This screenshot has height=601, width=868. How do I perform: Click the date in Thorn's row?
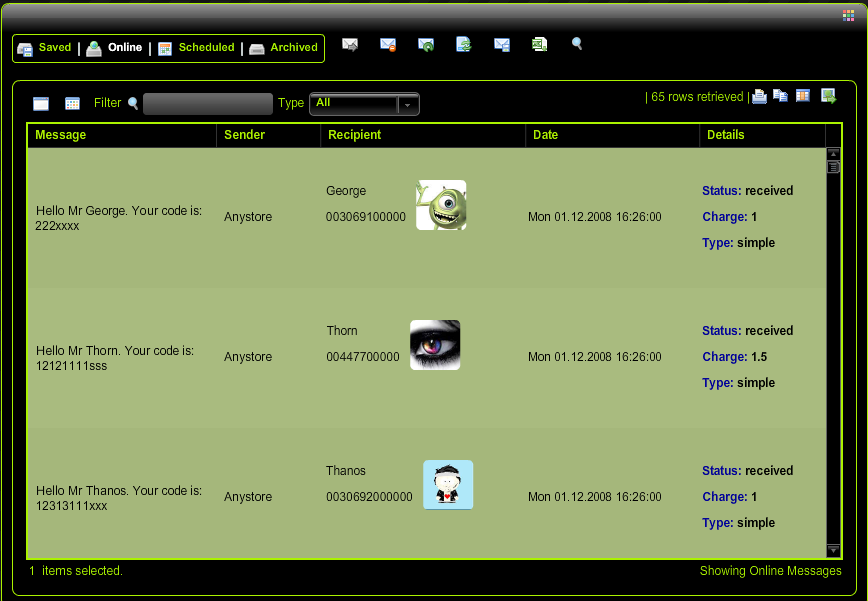click(595, 357)
